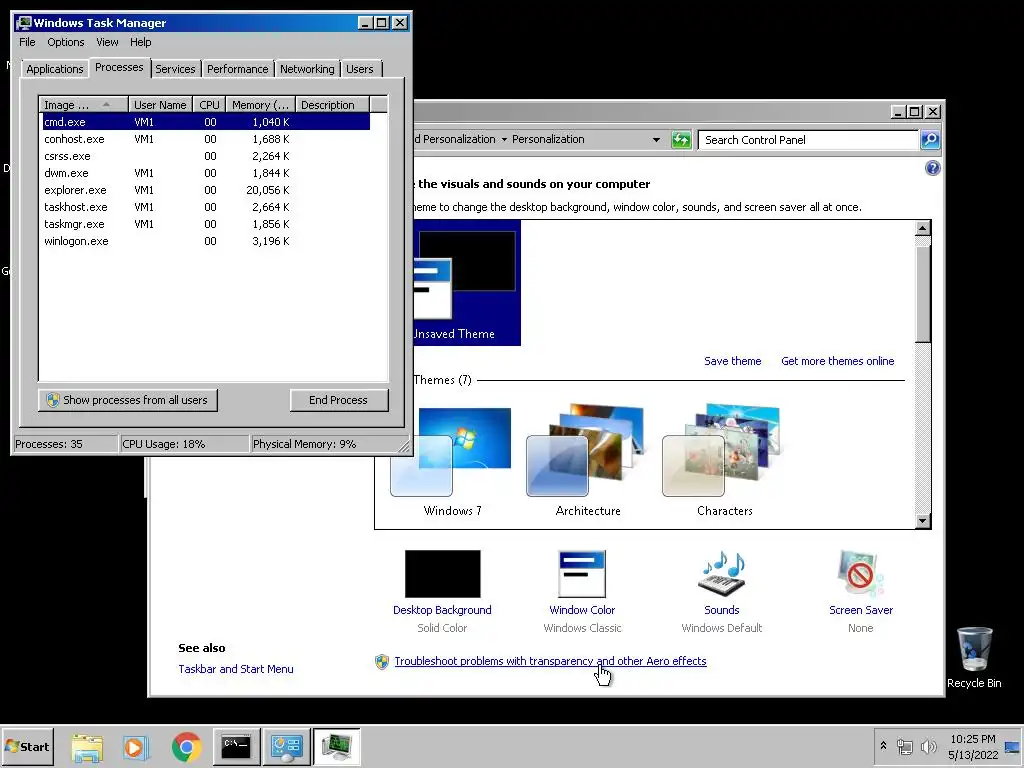Click in the Search Control Panel field

point(808,140)
